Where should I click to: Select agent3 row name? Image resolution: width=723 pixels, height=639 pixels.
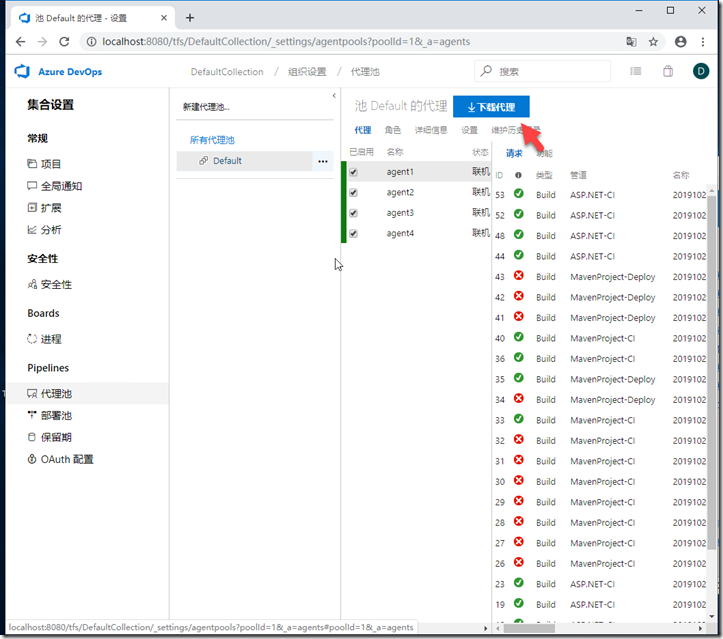(x=400, y=213)
